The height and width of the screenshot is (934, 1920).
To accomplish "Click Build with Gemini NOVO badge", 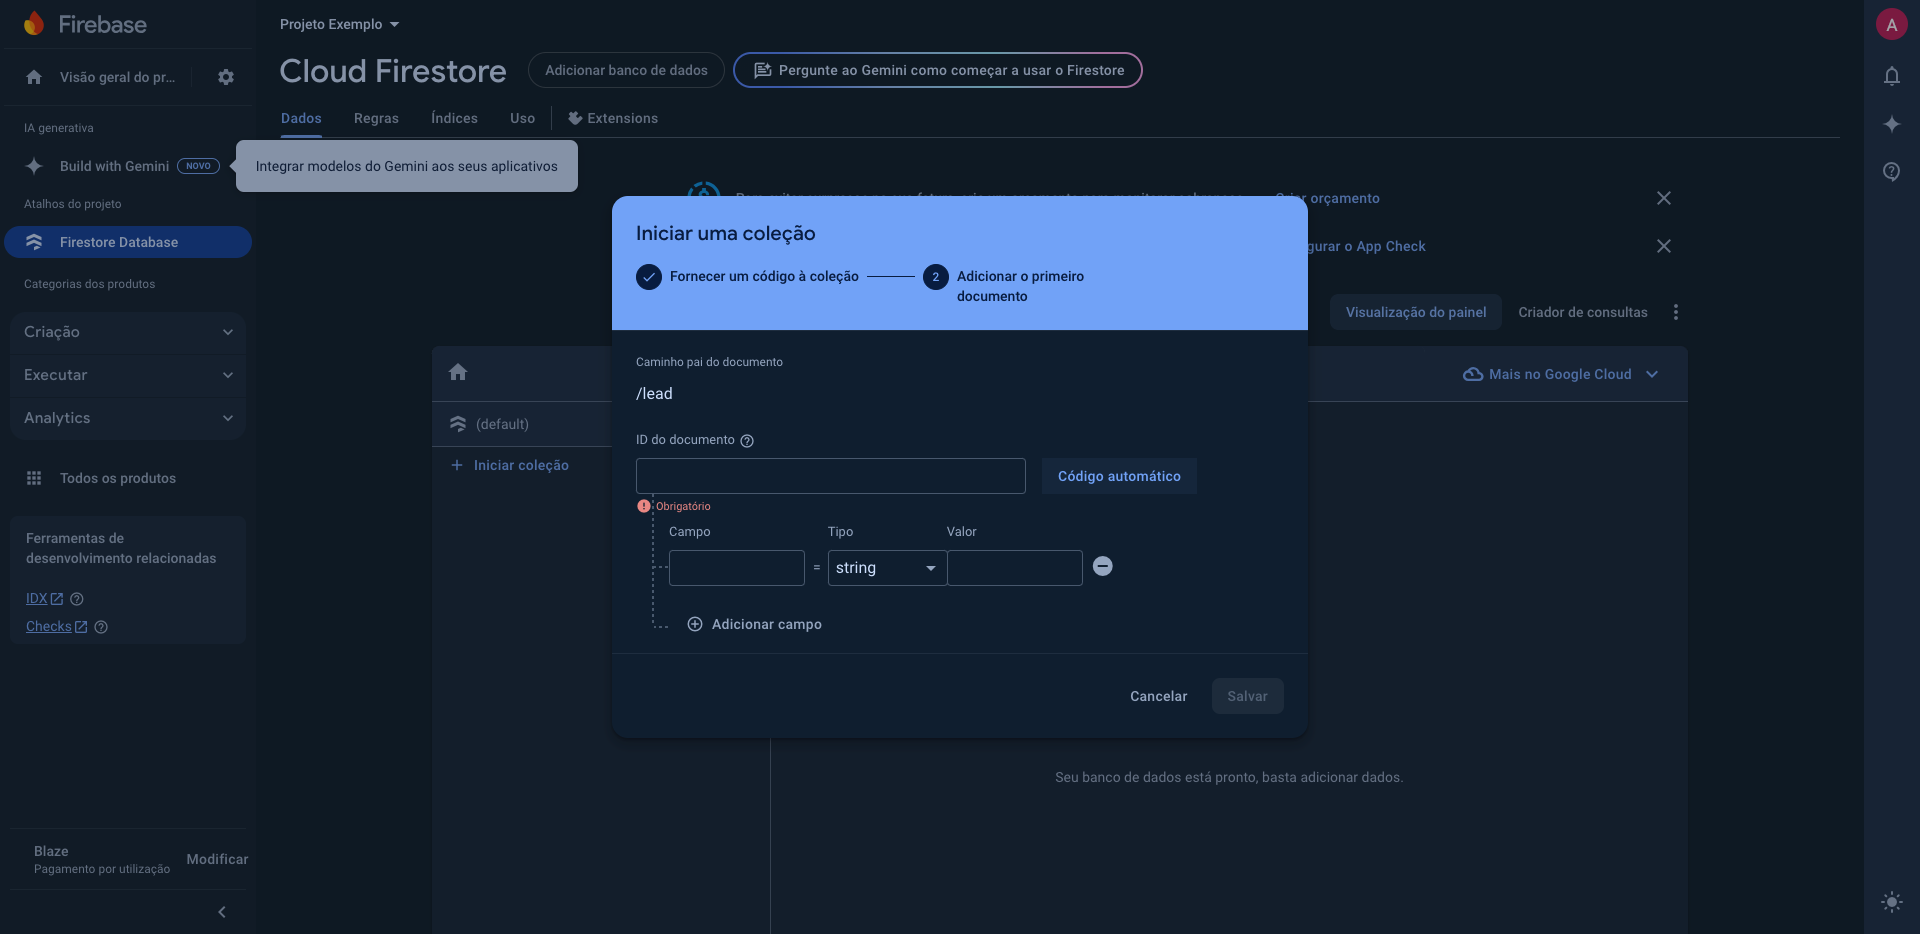I will (x=198, y=166).
